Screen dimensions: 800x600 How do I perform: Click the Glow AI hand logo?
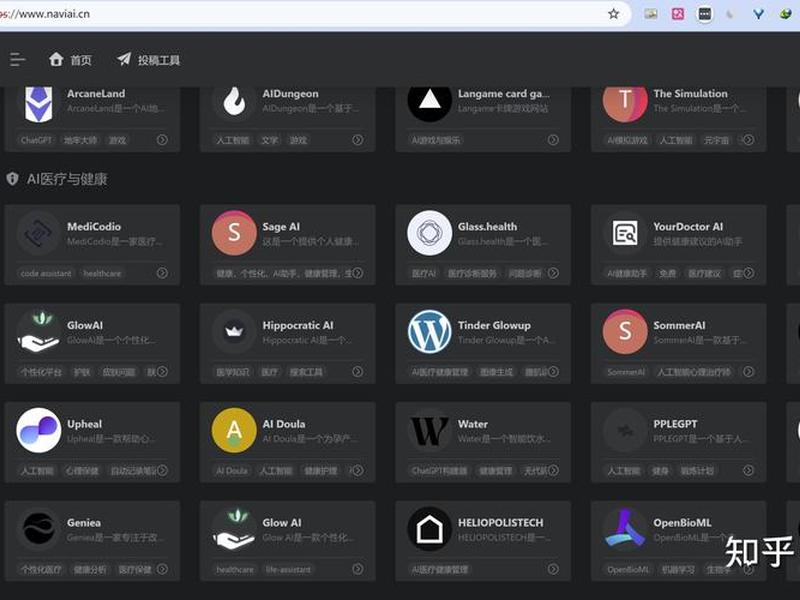234,529
